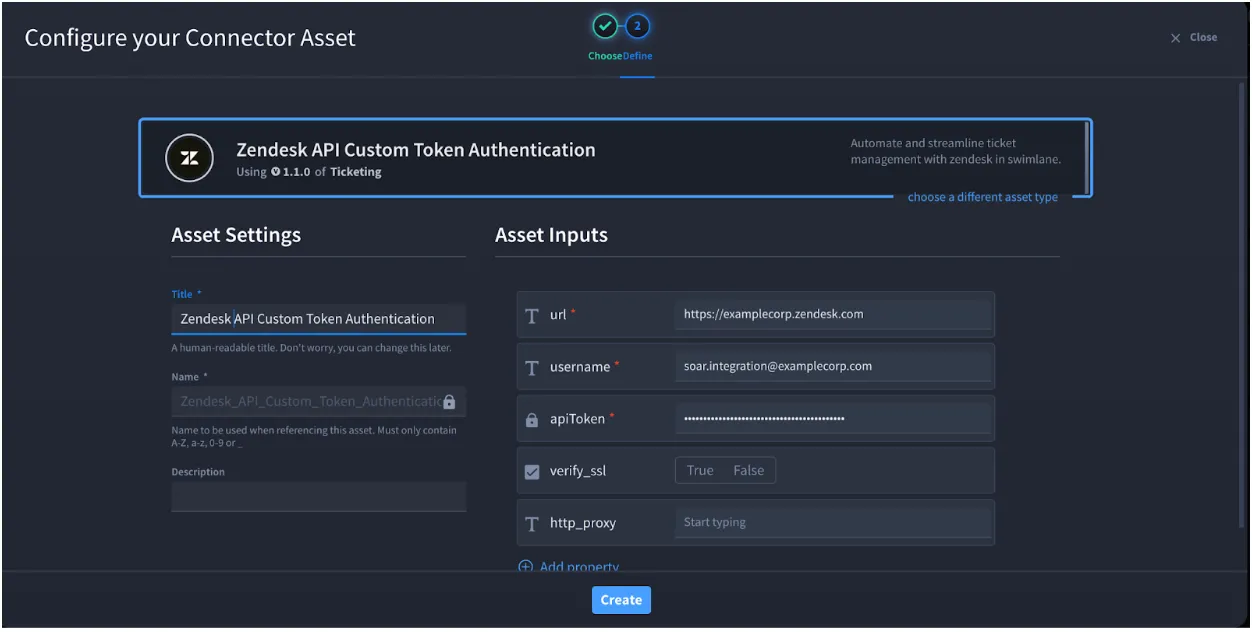This screenshot has width=1252, height=632.
Task: Click the 'Configure your Connector Asset' heading
Action: (x=190, y=38)
